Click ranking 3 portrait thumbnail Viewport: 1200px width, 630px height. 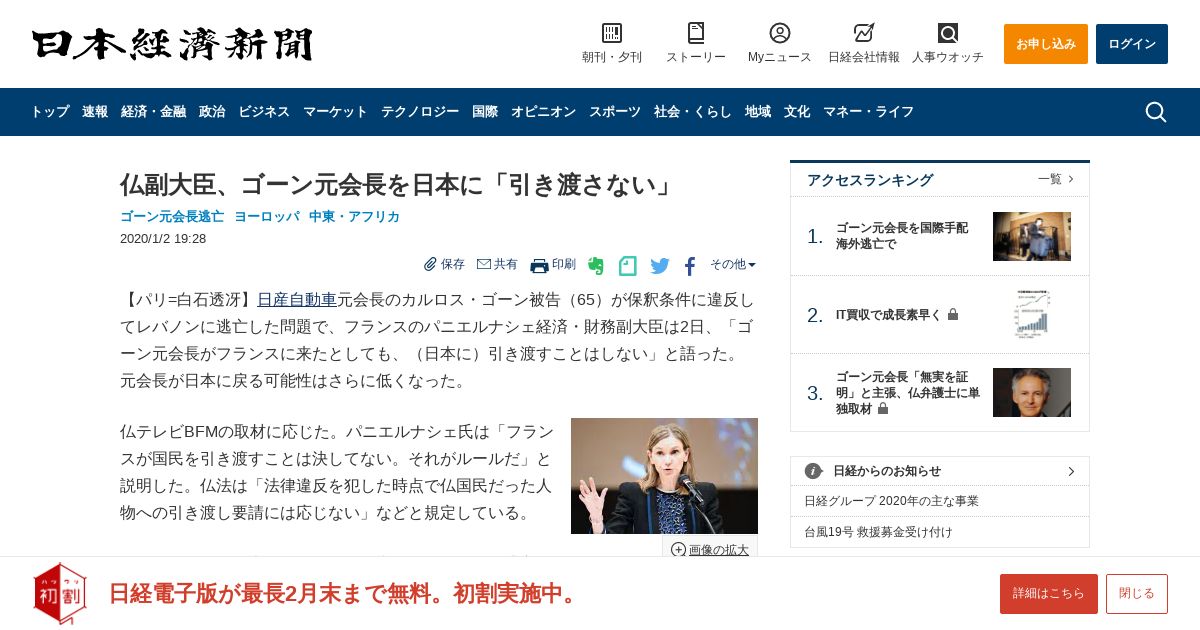(1032, 392)
